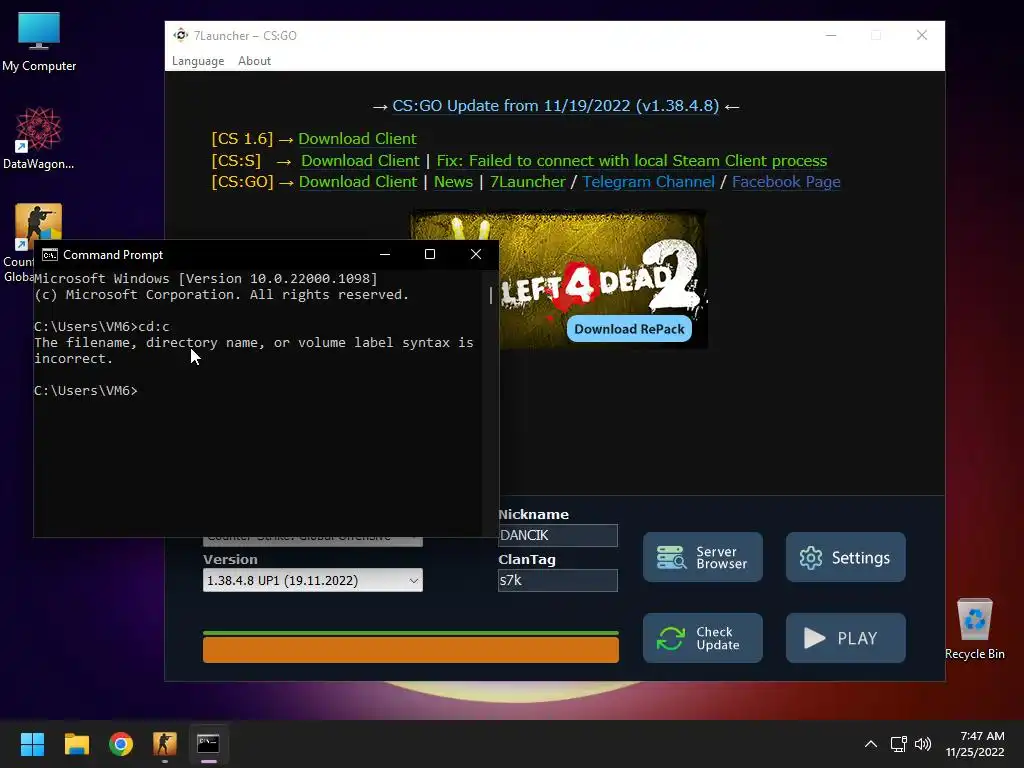Click the PLAY button

(x=846, y=638)
